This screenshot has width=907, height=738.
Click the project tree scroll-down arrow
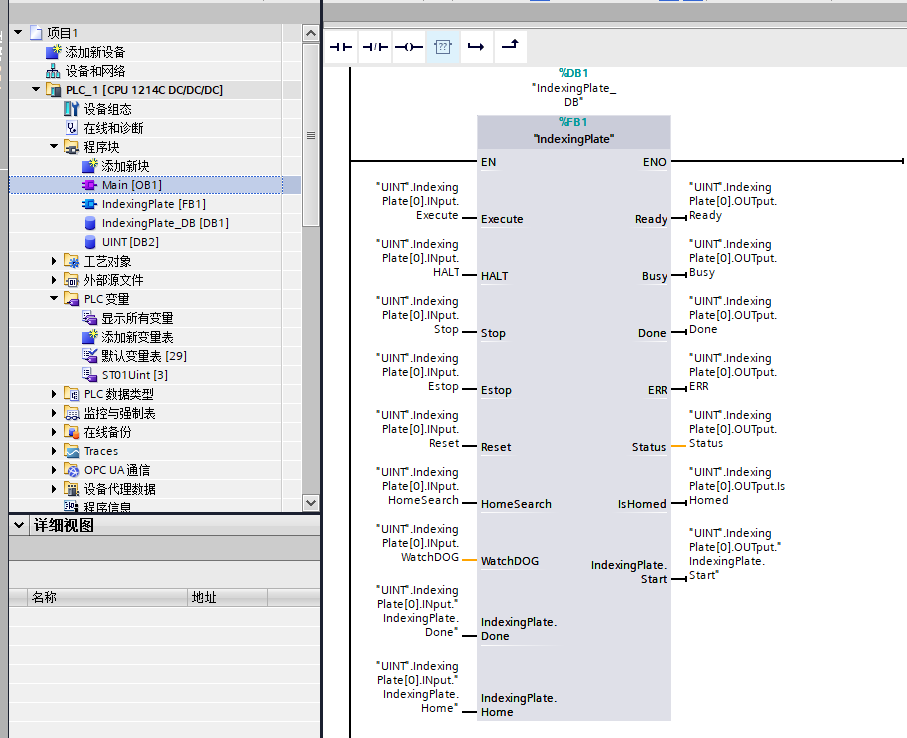[311, 503]
